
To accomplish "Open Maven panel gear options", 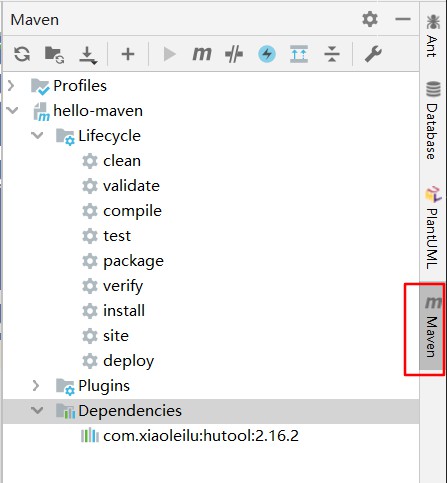I will (370, 19).
